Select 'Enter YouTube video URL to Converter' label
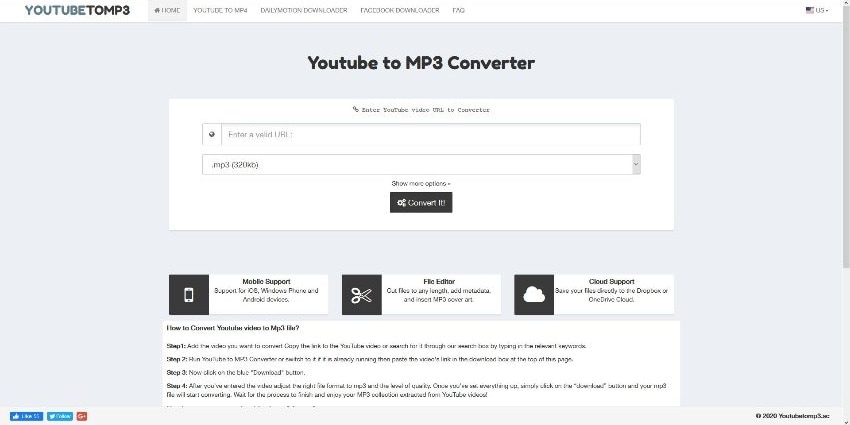 pyautogui.click(x=421, y=110)
